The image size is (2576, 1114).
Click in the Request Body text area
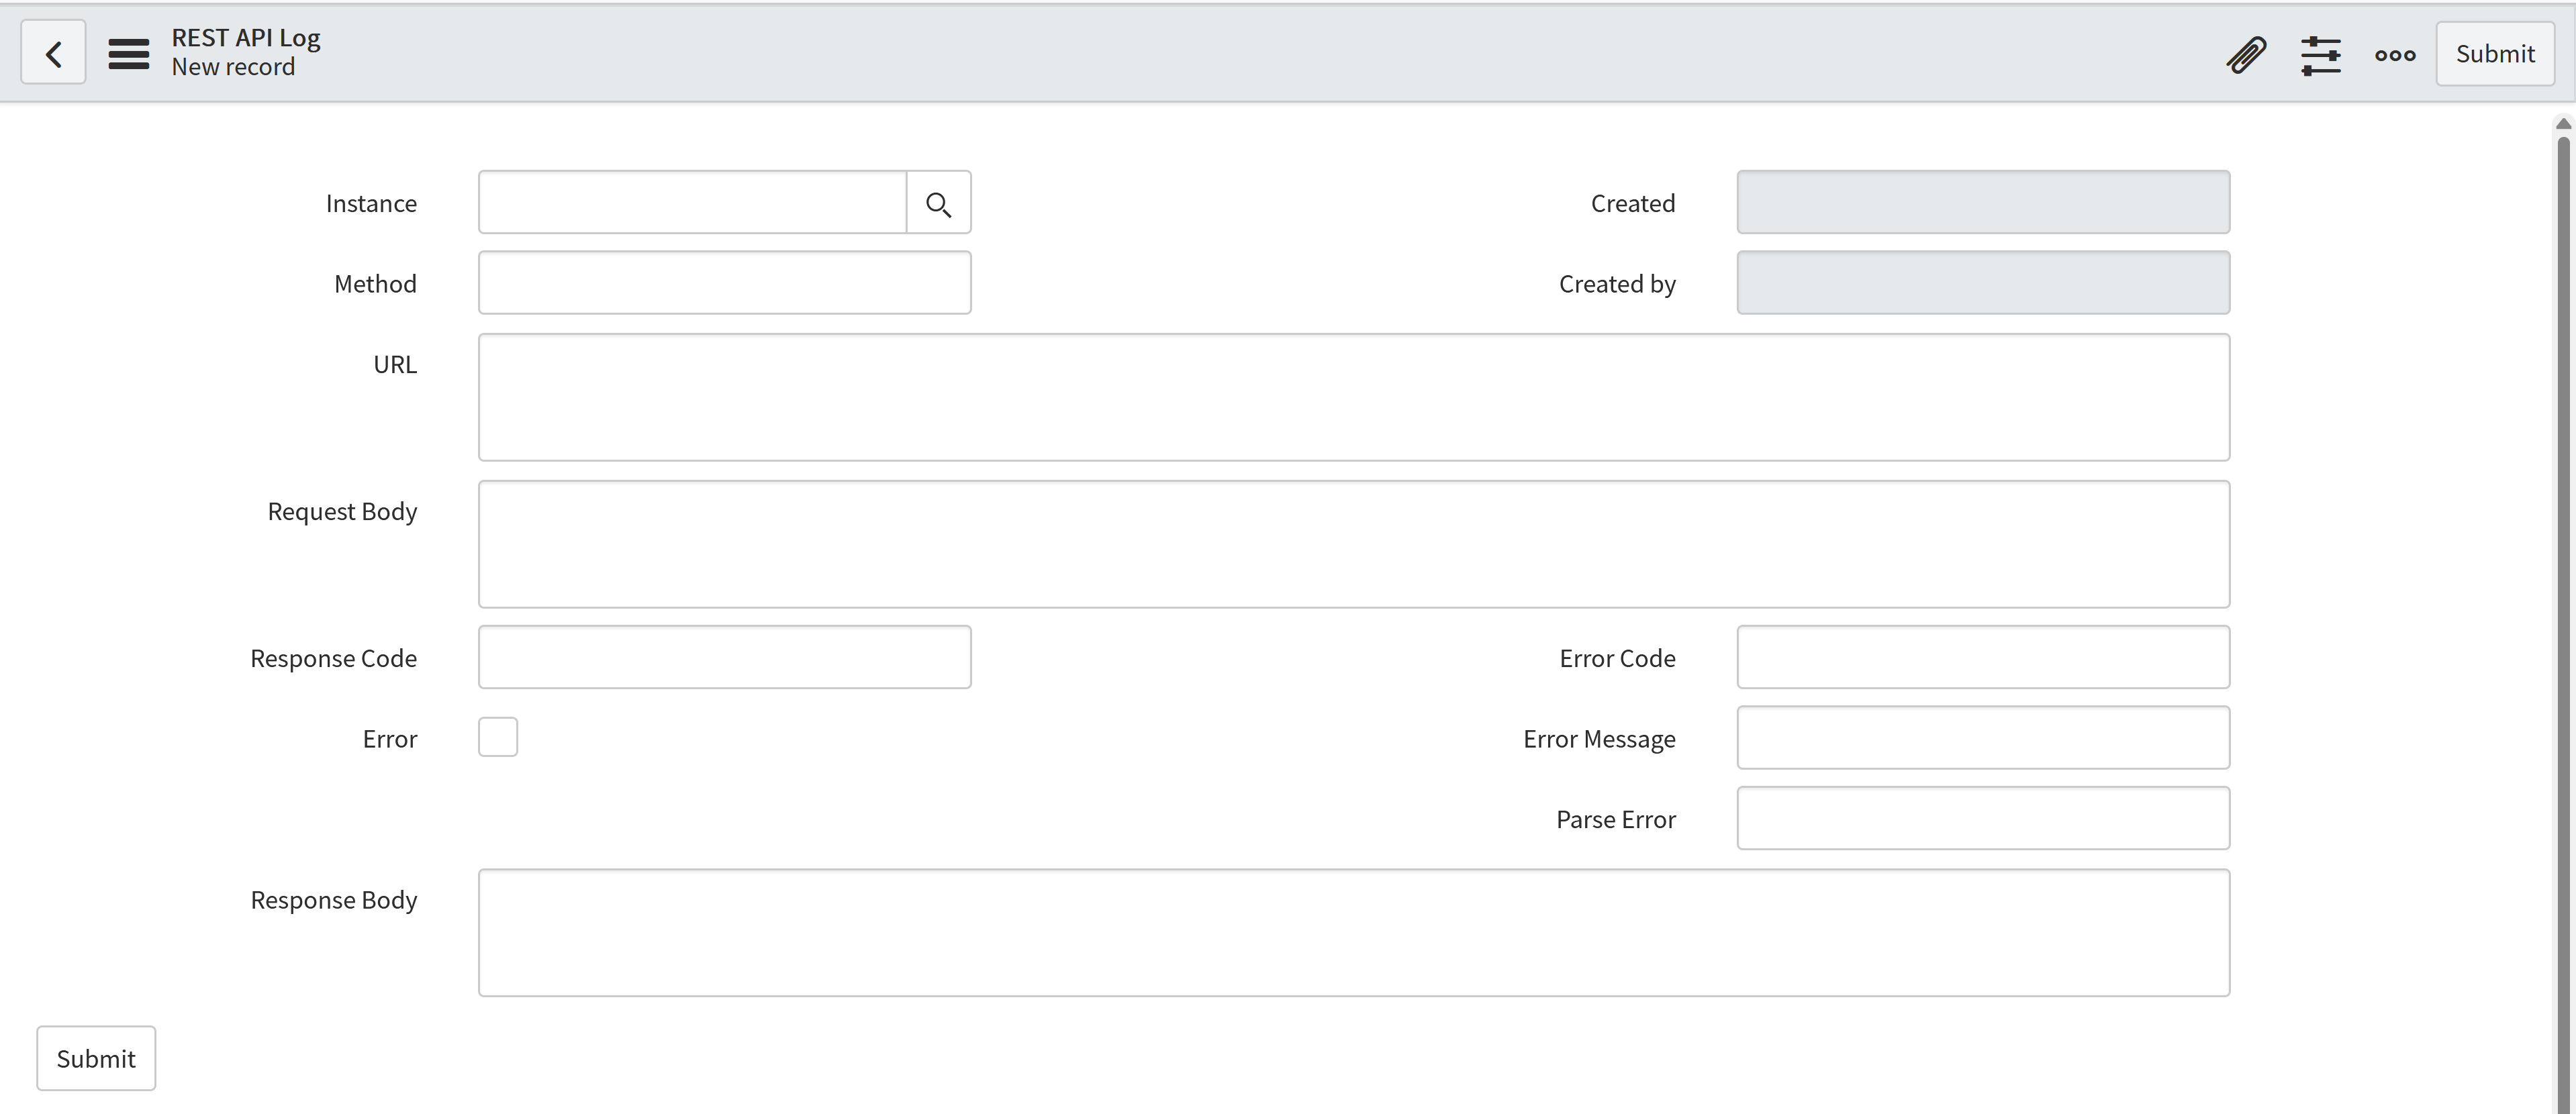(x=1353, y=545)
